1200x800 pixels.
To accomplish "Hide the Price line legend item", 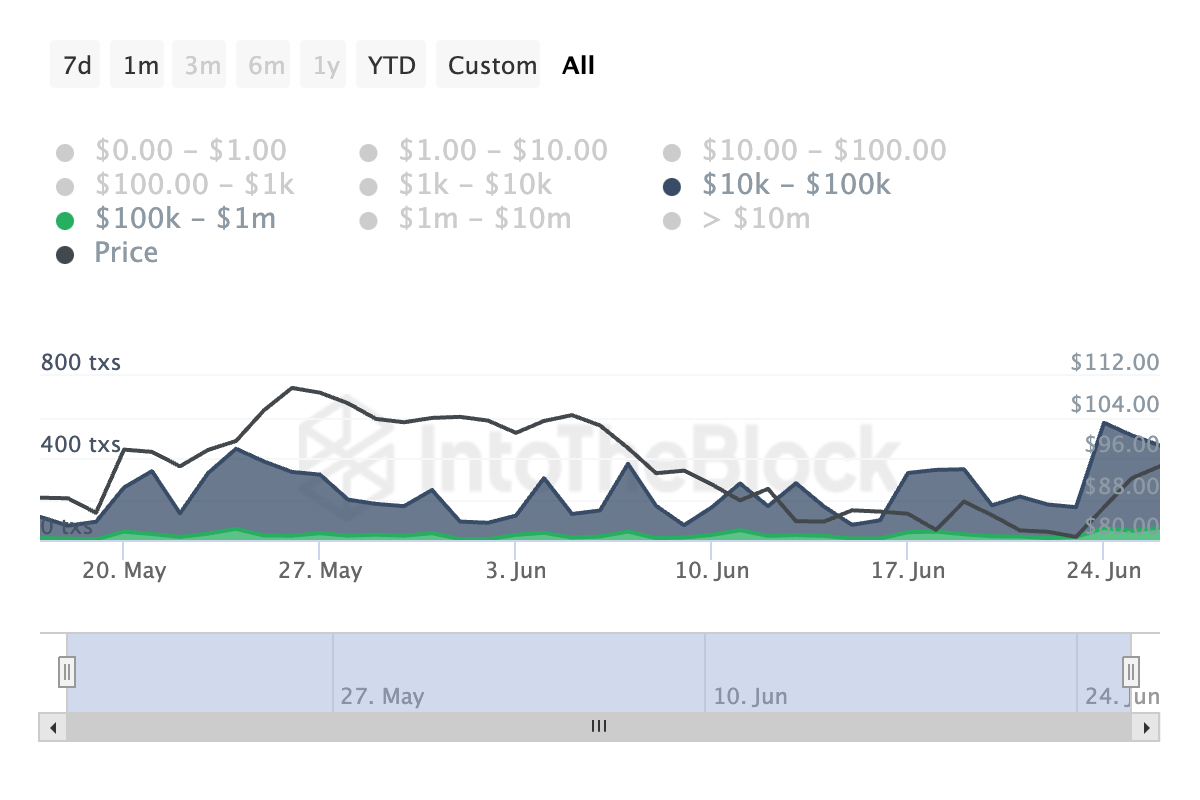I will pos(65,255).
